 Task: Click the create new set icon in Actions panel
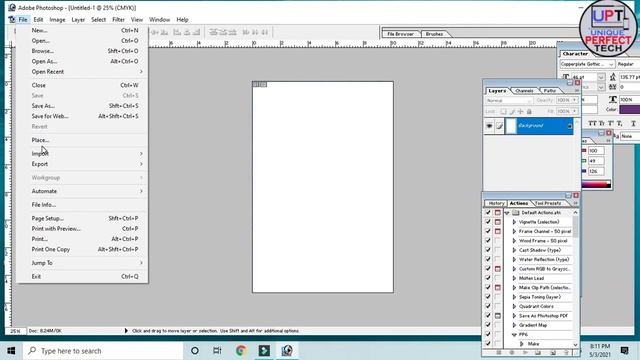point(538,352)
